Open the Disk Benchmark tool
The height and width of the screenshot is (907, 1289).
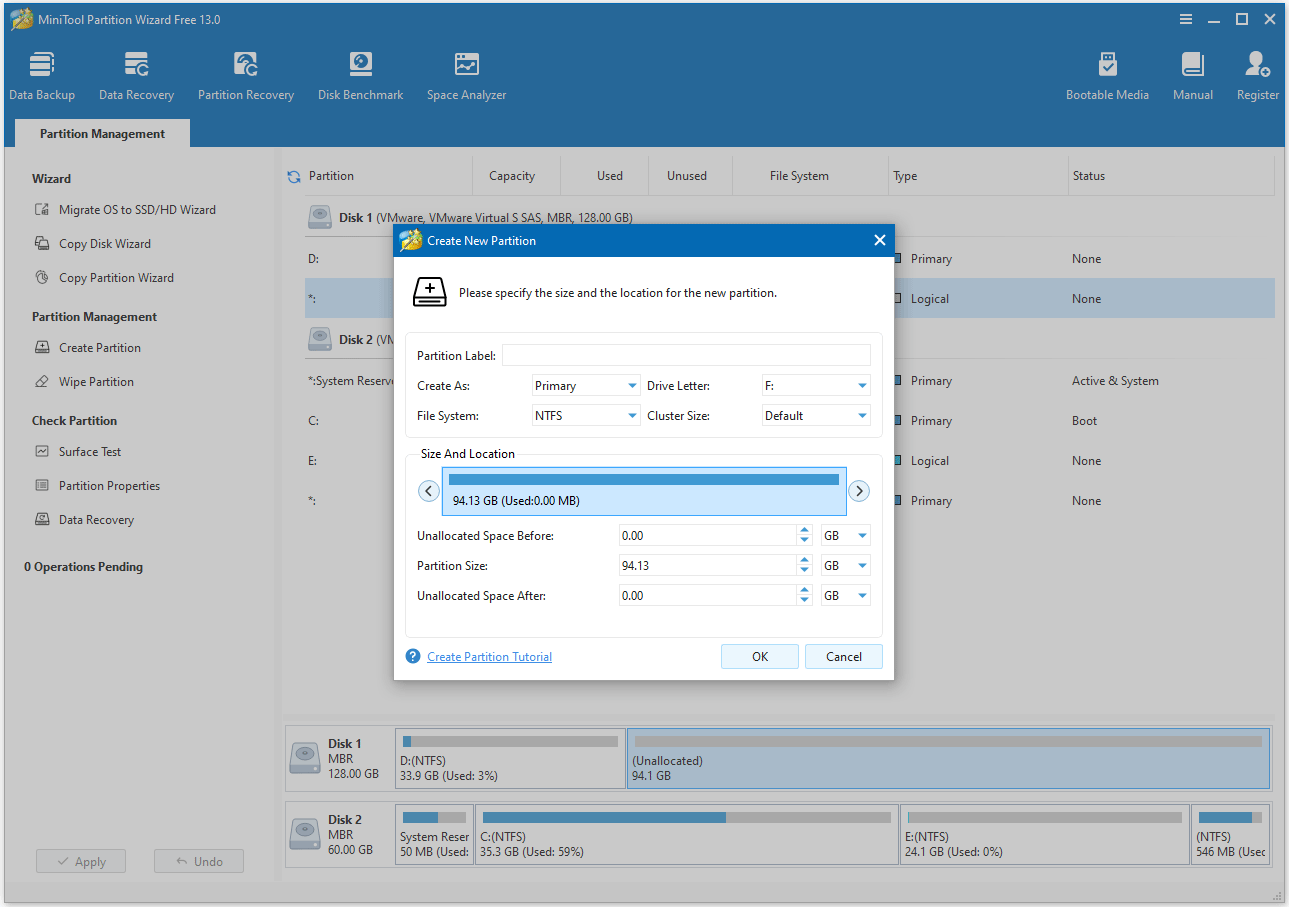pos(360,73)
